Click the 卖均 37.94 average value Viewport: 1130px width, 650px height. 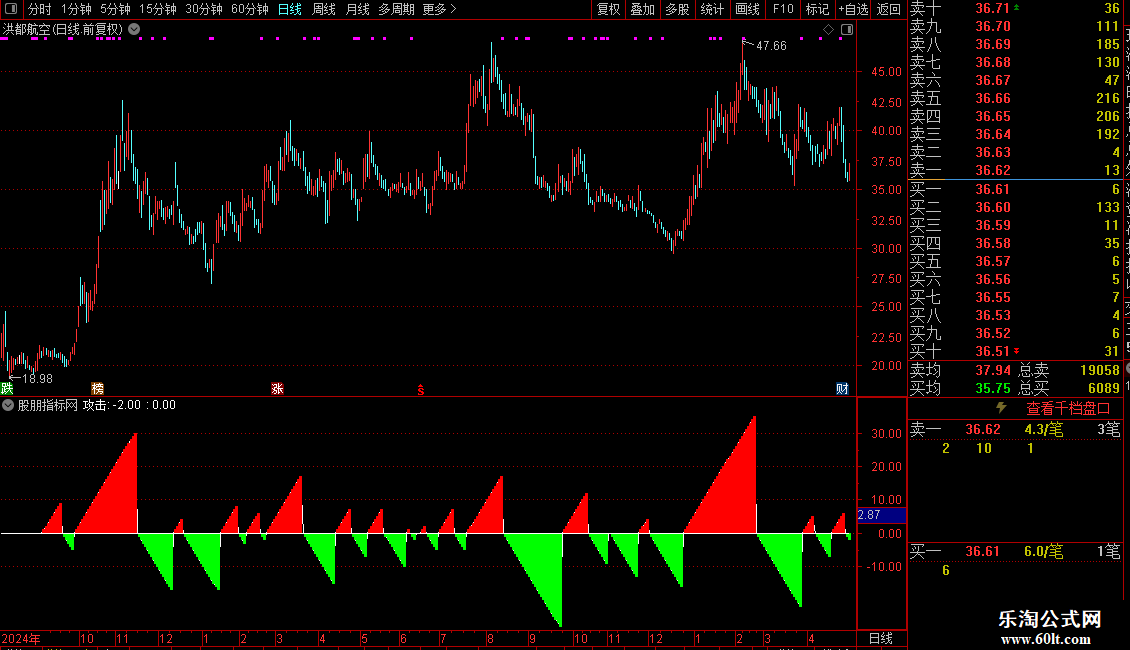click(x=993, y=370)
